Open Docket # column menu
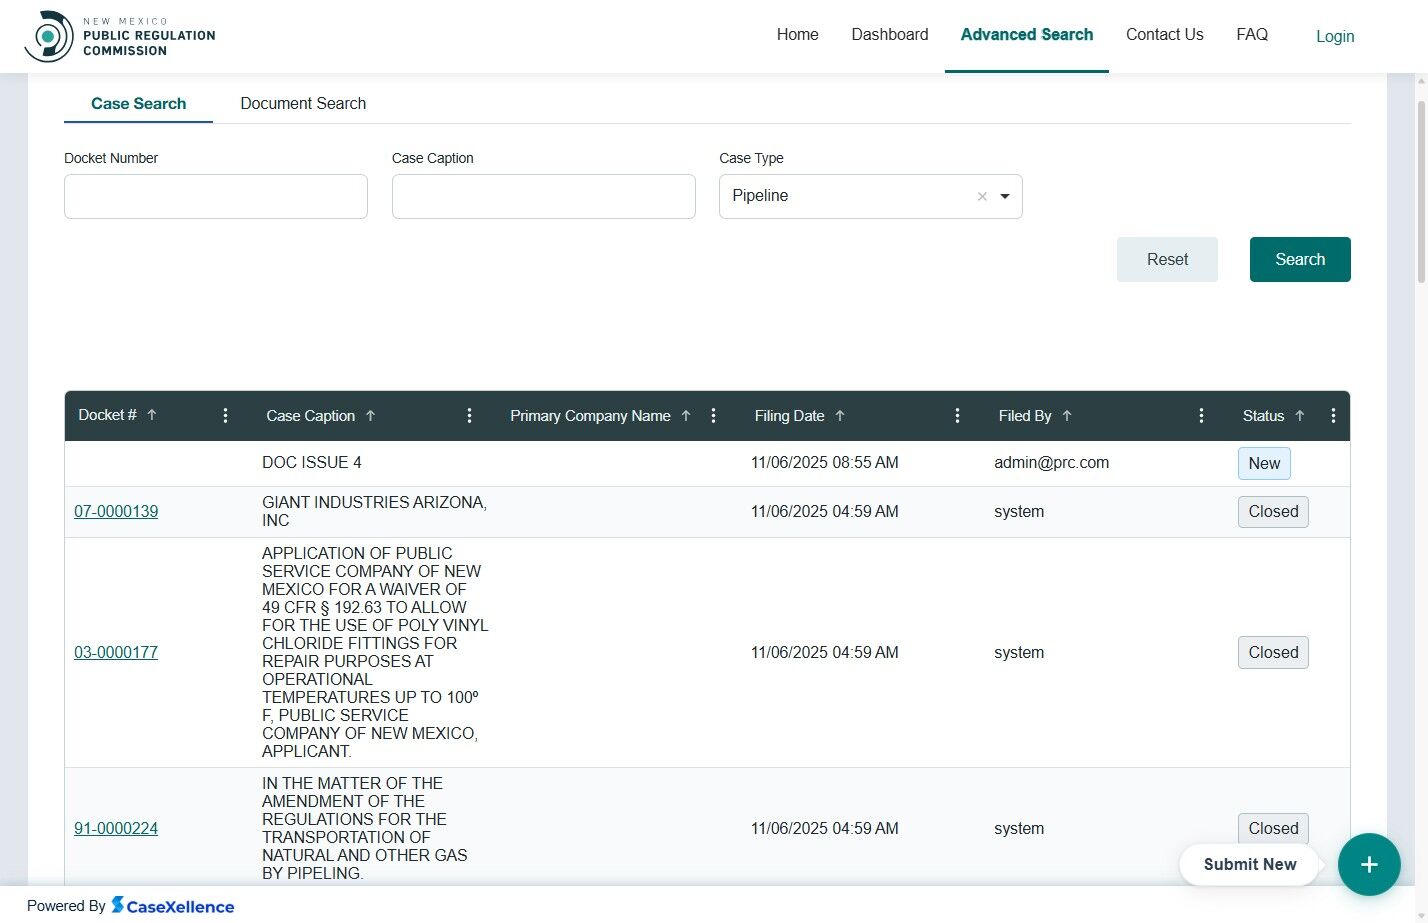This screenshot has height=923, width=1428. tap(225, 416)
